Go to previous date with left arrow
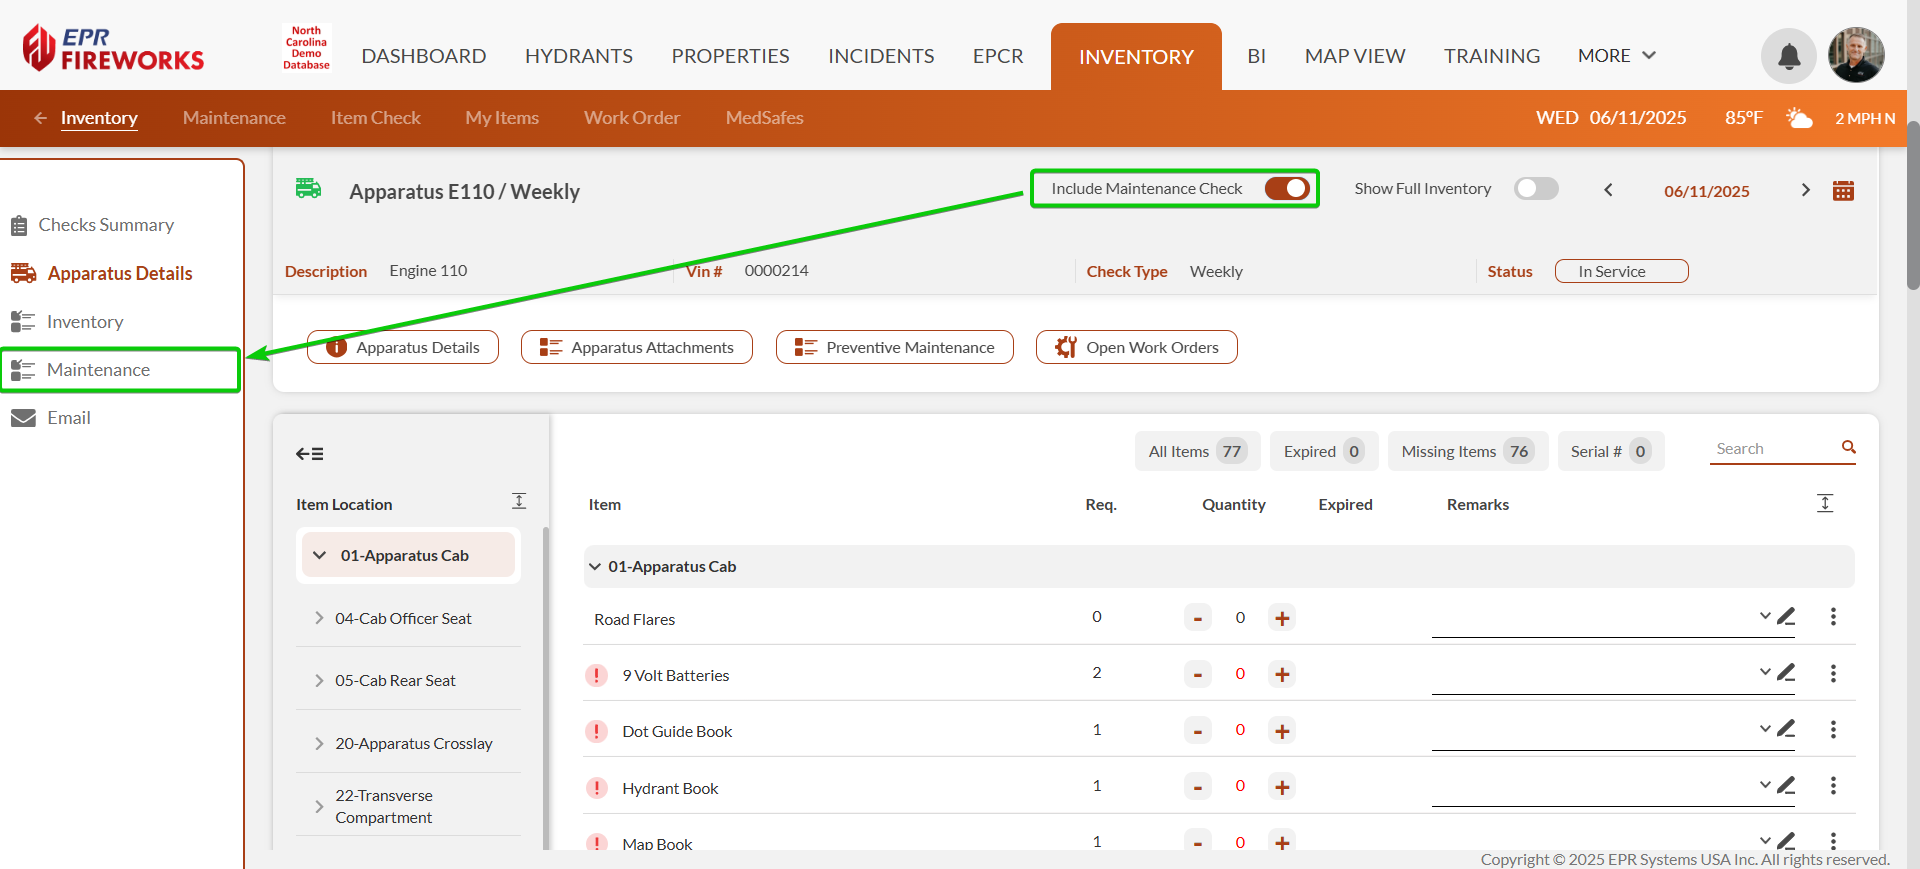The width and height of the screenshot is (1920, 869). pyautogui.click(x=1608, y=190)
